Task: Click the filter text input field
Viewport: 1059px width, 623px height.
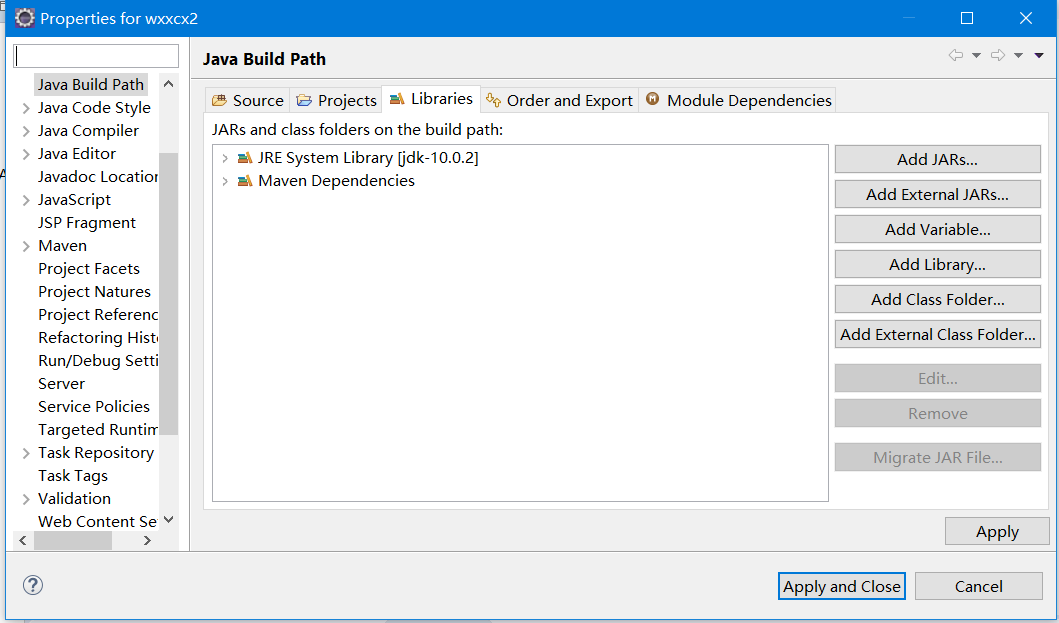Action: tap(96, 56)
